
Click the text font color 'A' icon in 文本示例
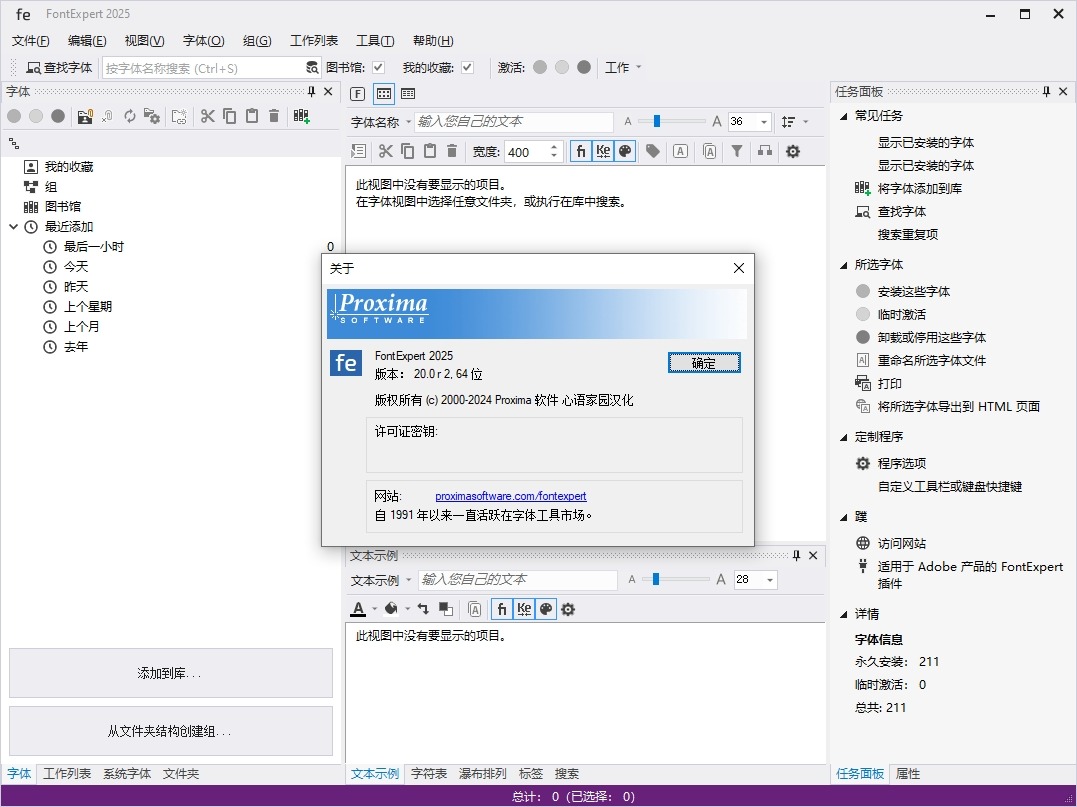coord(358,609)
